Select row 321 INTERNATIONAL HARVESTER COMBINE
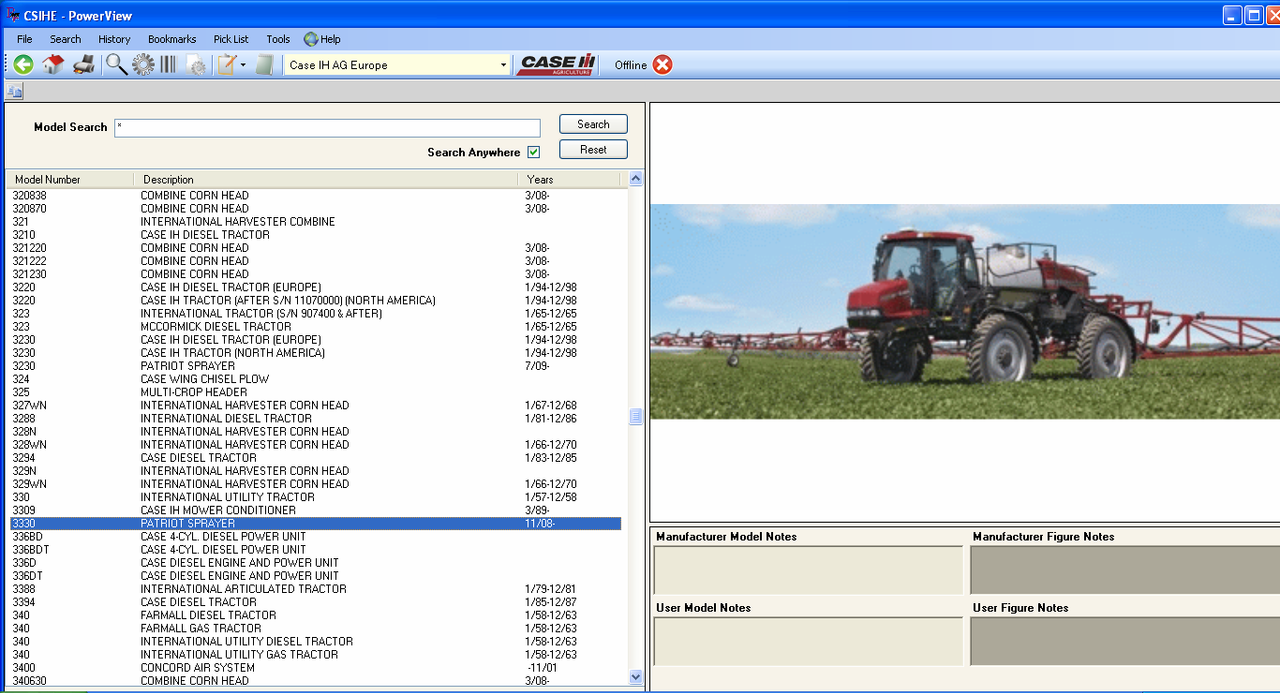The image size is (1280, 693). point(315,222)
